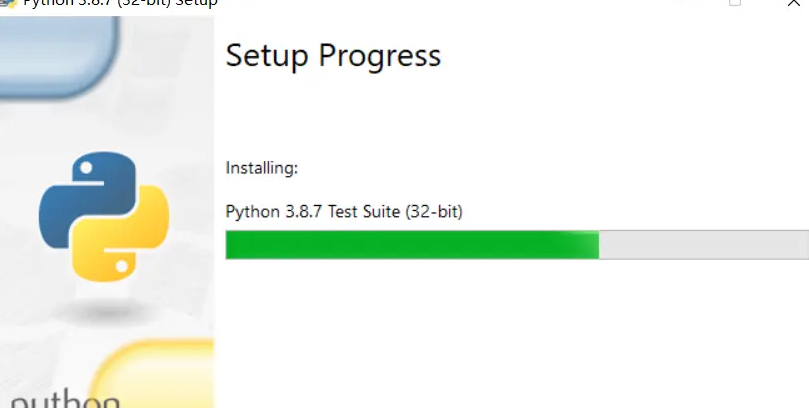Image resolution: width=809 pixels, height=408 pixels.
Task: Close the Python Setup window with X
Action: (x=794, y=3)
